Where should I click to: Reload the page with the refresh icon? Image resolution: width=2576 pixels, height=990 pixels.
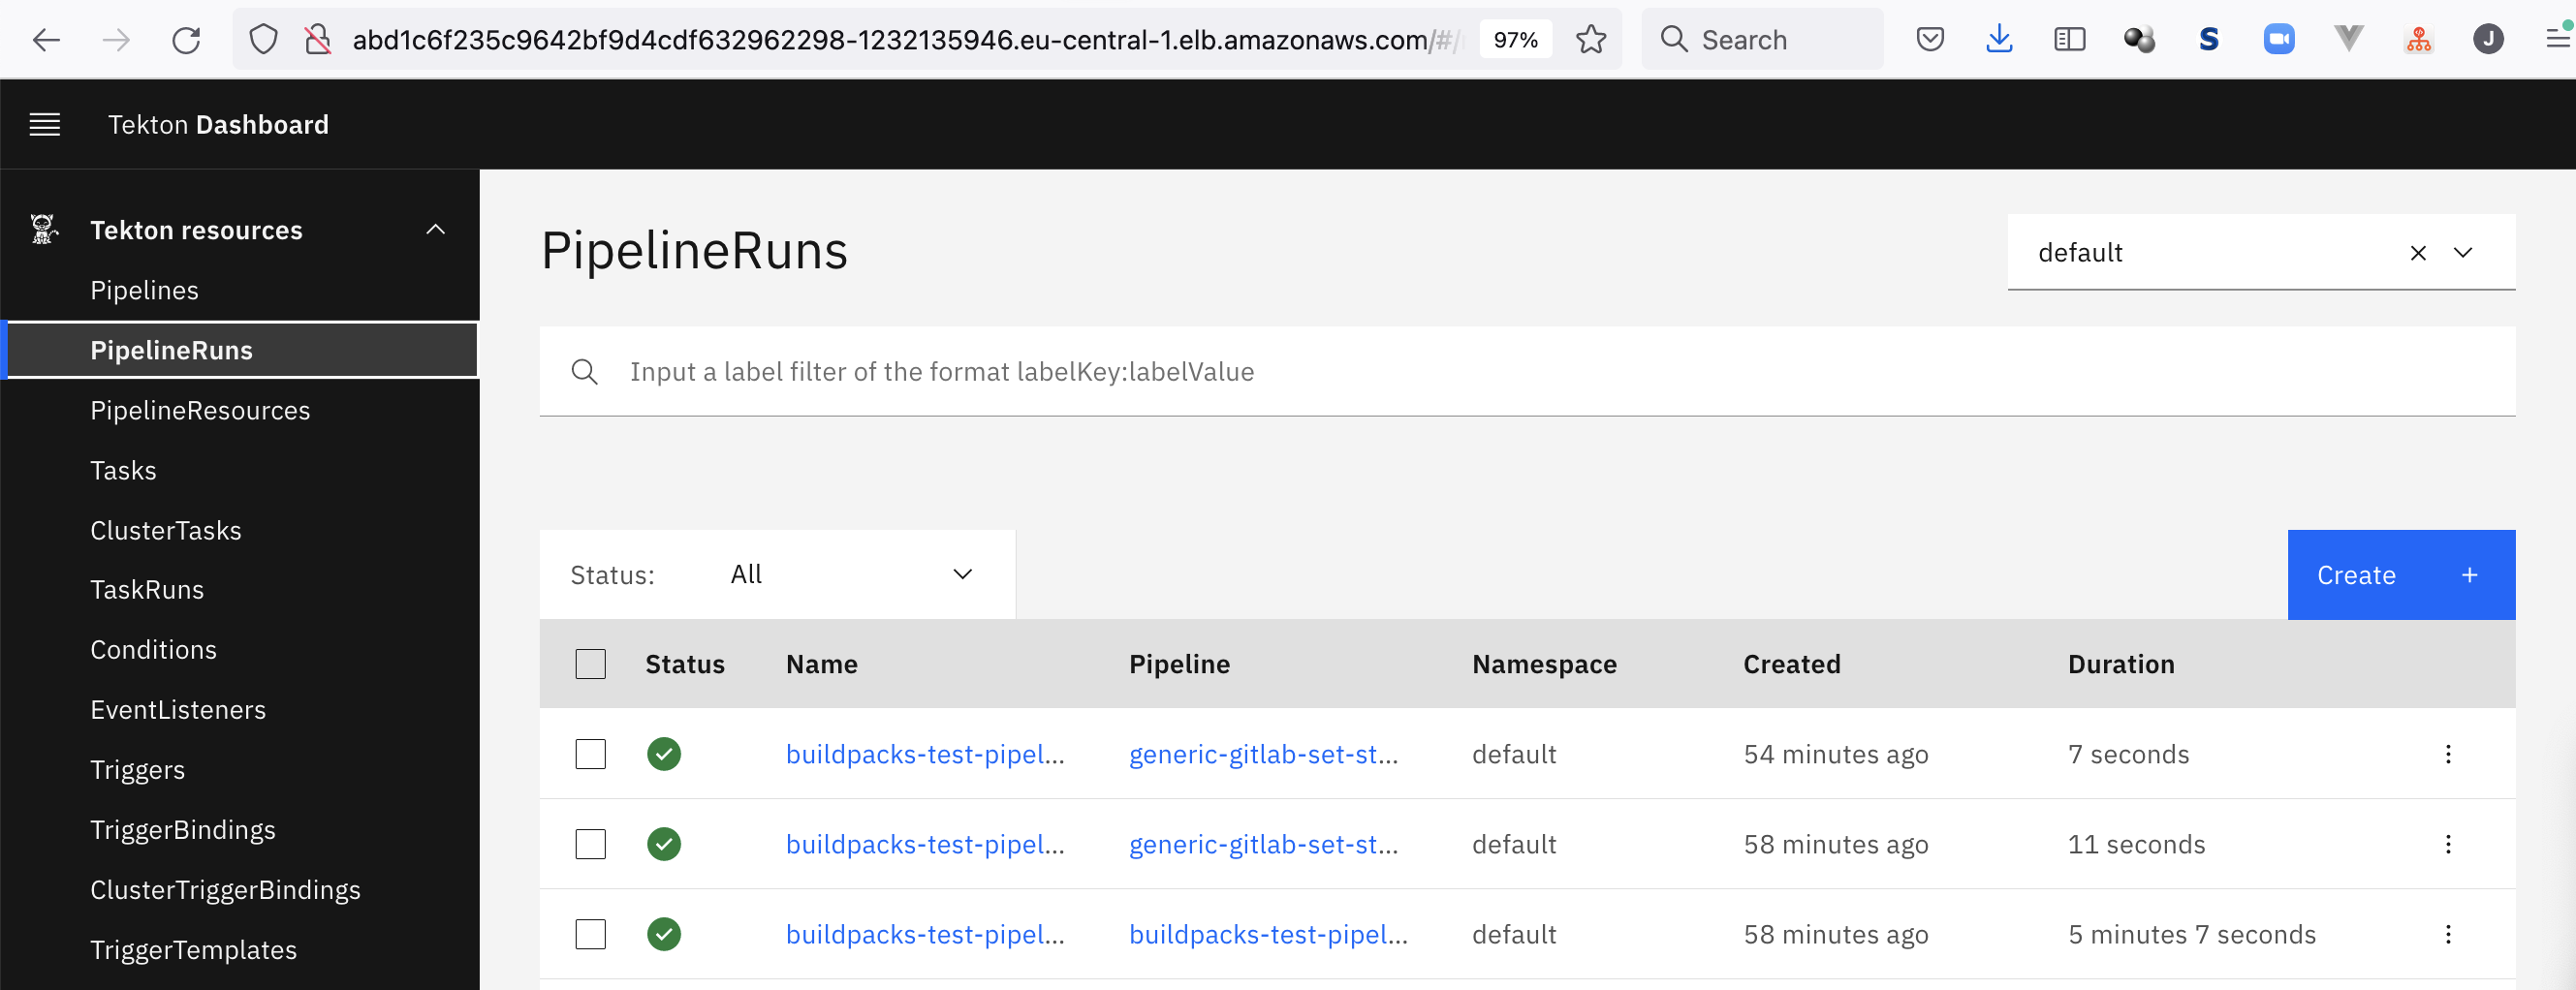point(186,40)
